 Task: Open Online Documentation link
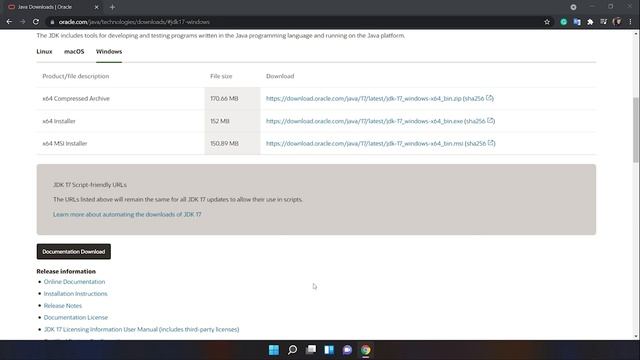click(74, 282)
